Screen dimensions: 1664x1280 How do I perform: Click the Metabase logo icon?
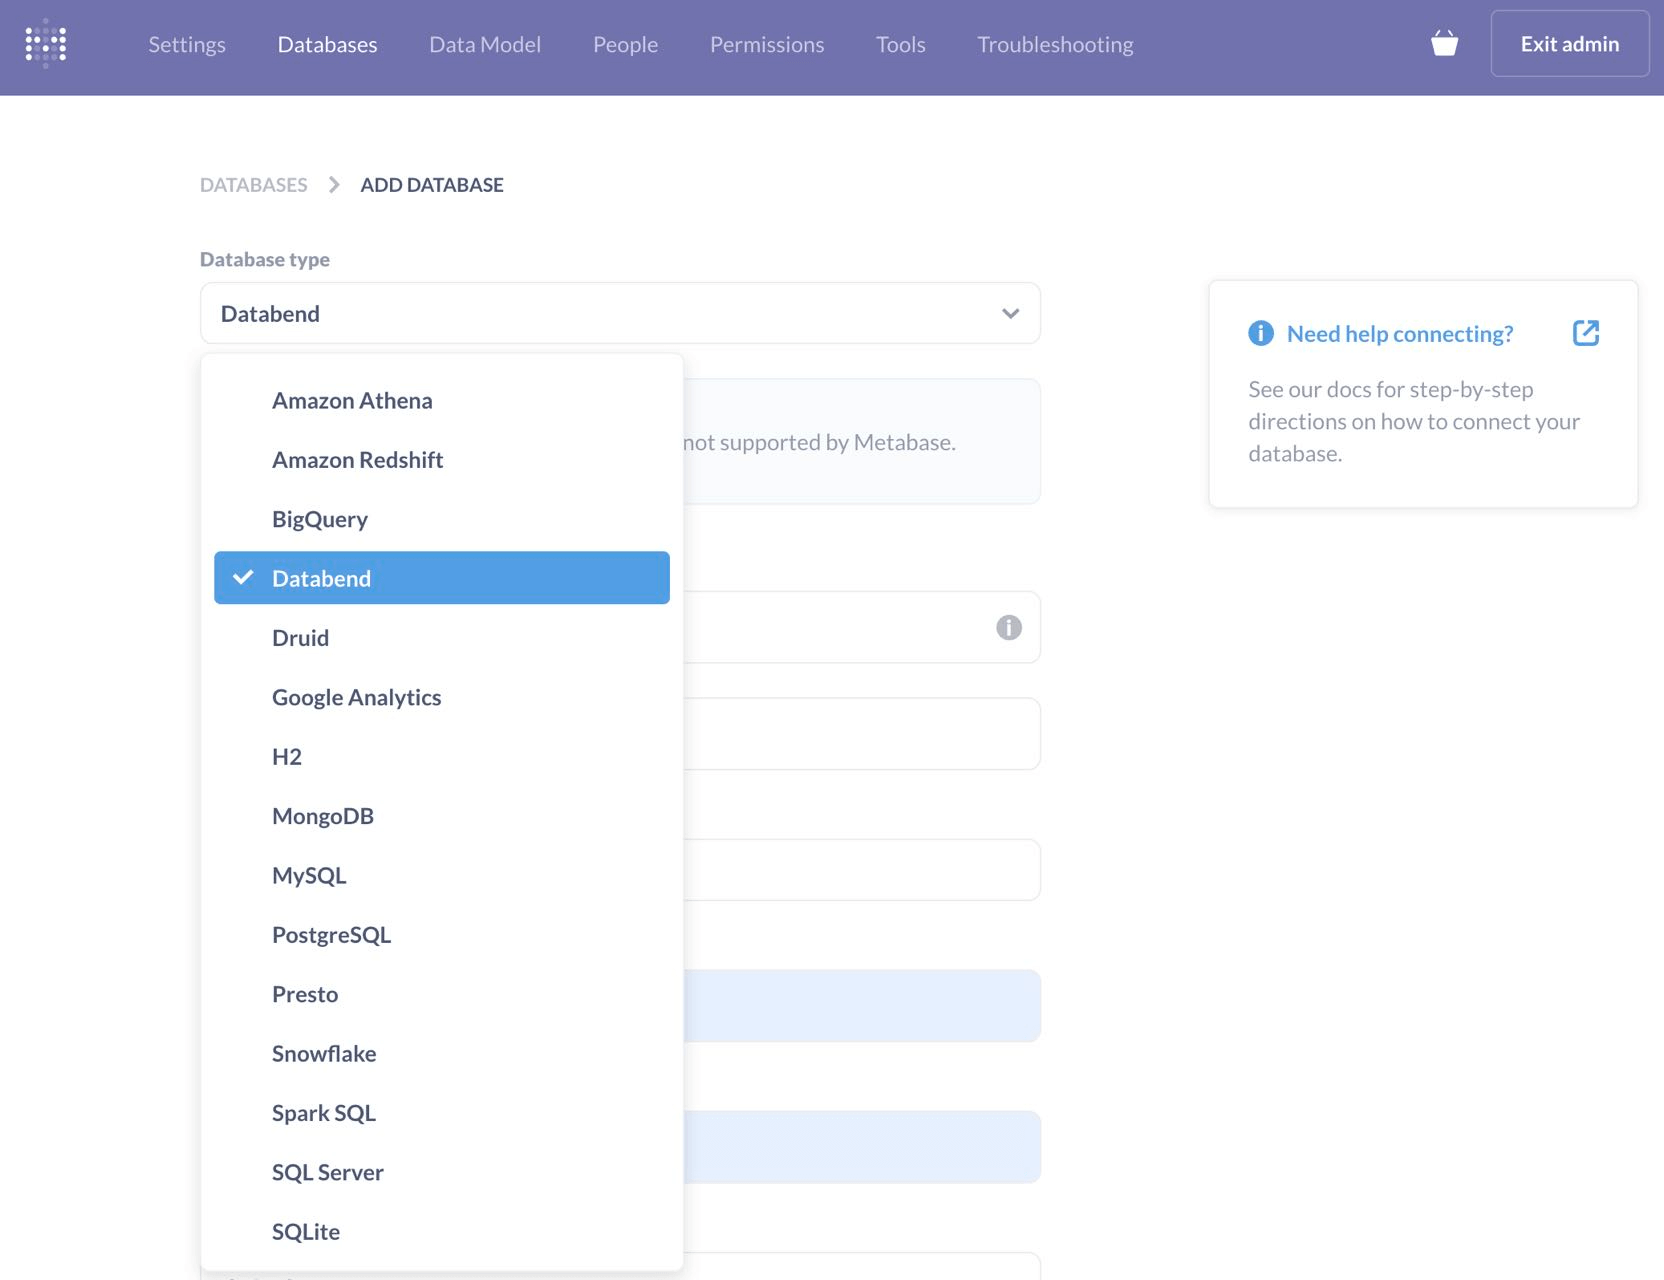point(46,44)
